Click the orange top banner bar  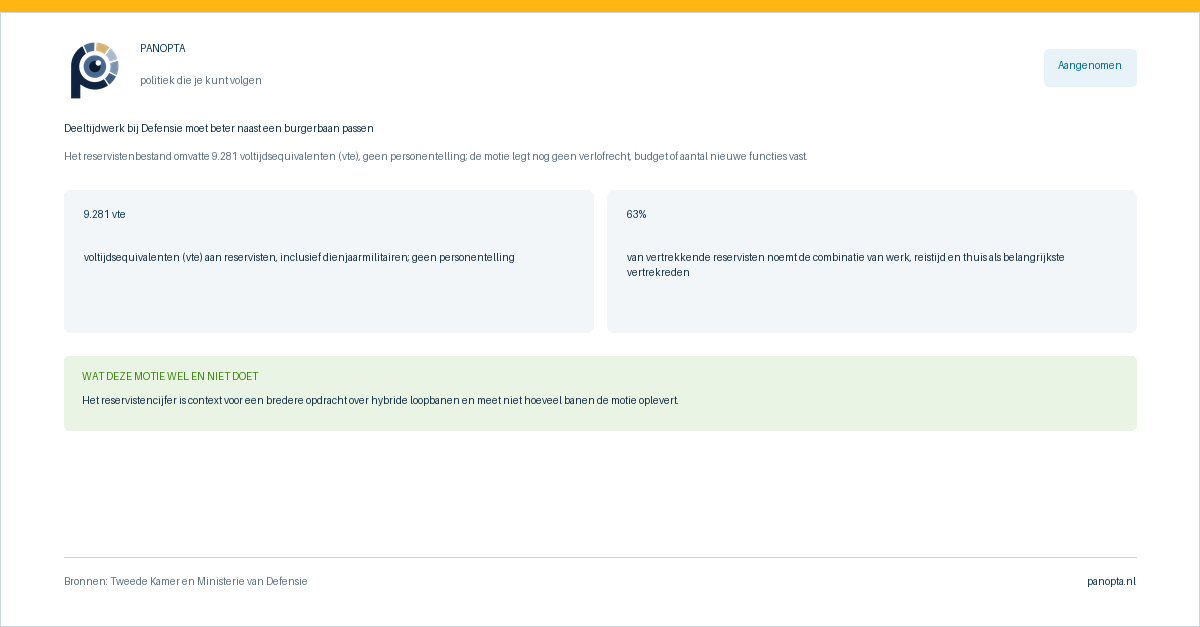click(x=600, y=6)
